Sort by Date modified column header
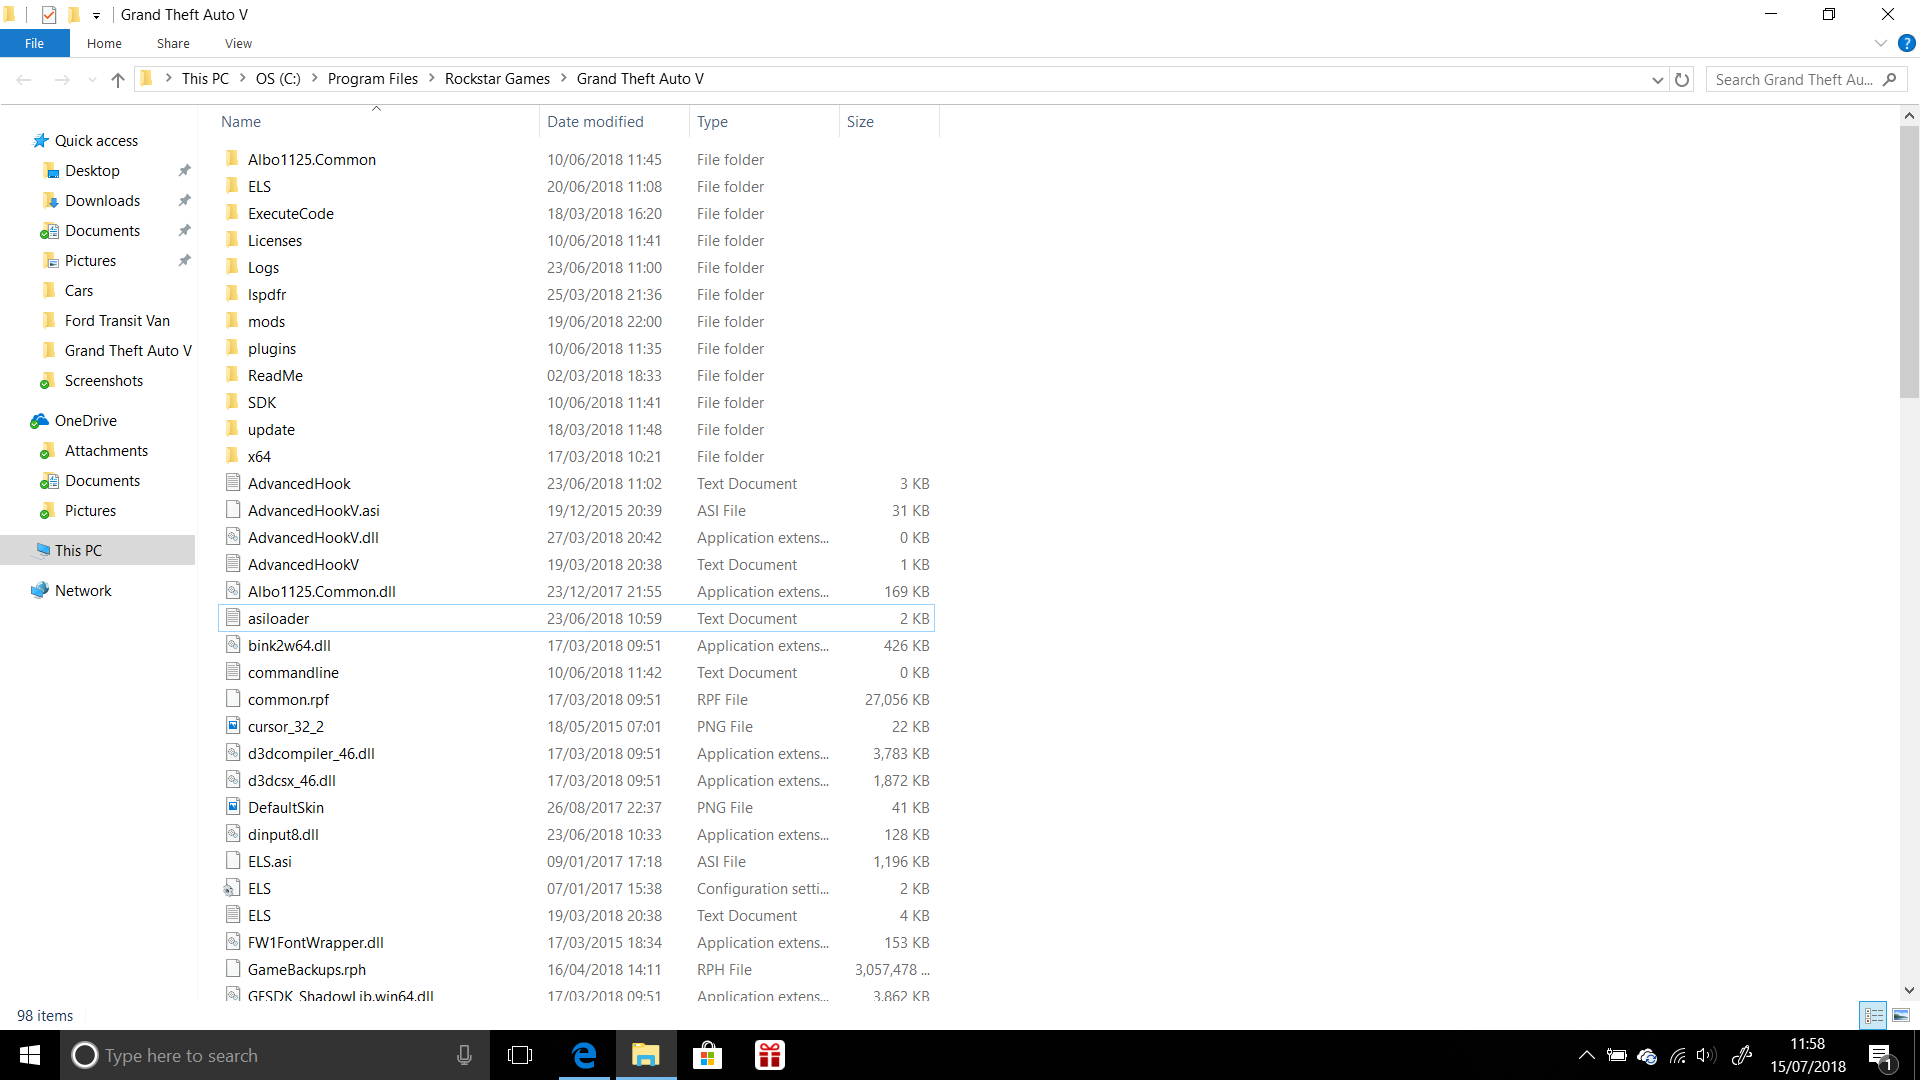1920x1080 pixels. coord(595,121)
